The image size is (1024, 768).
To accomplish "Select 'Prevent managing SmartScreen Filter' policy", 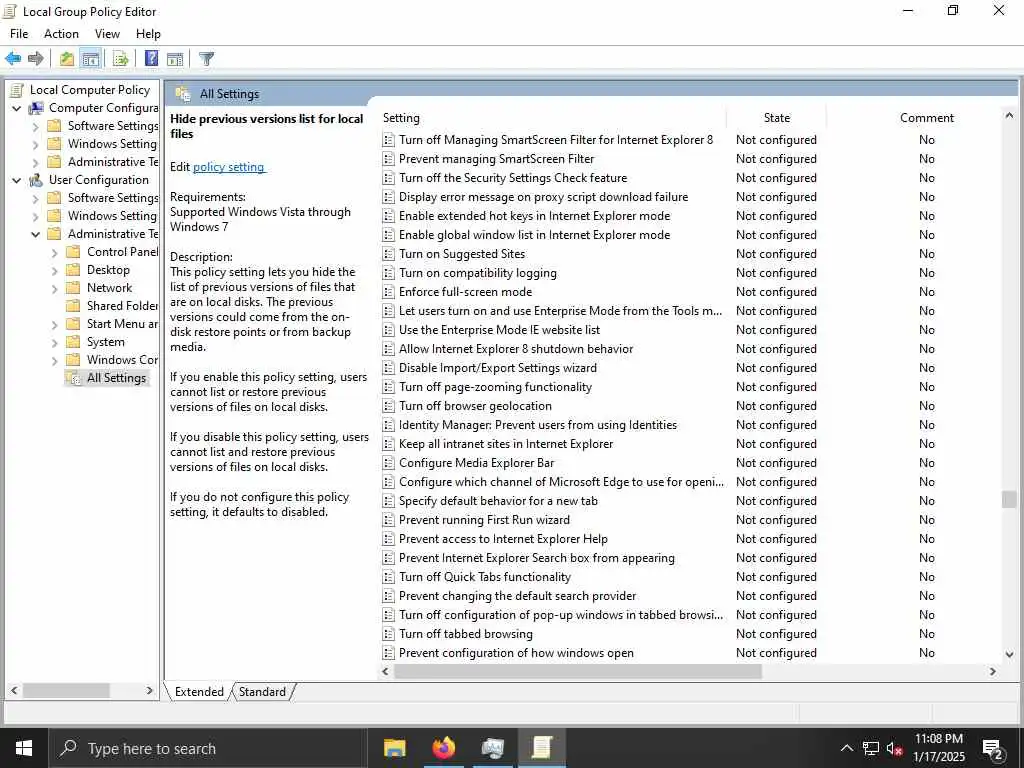I will tap(496, 159).
